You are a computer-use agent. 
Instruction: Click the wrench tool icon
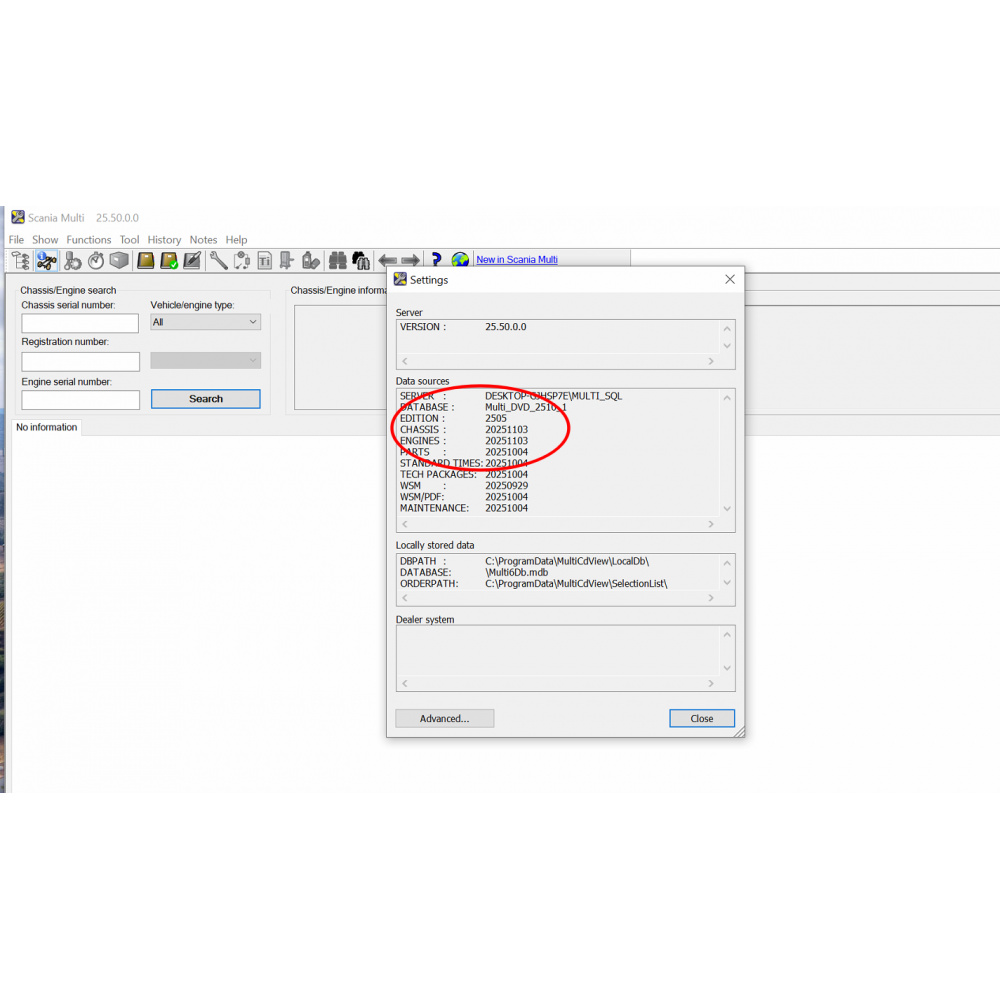click(218, 260)
